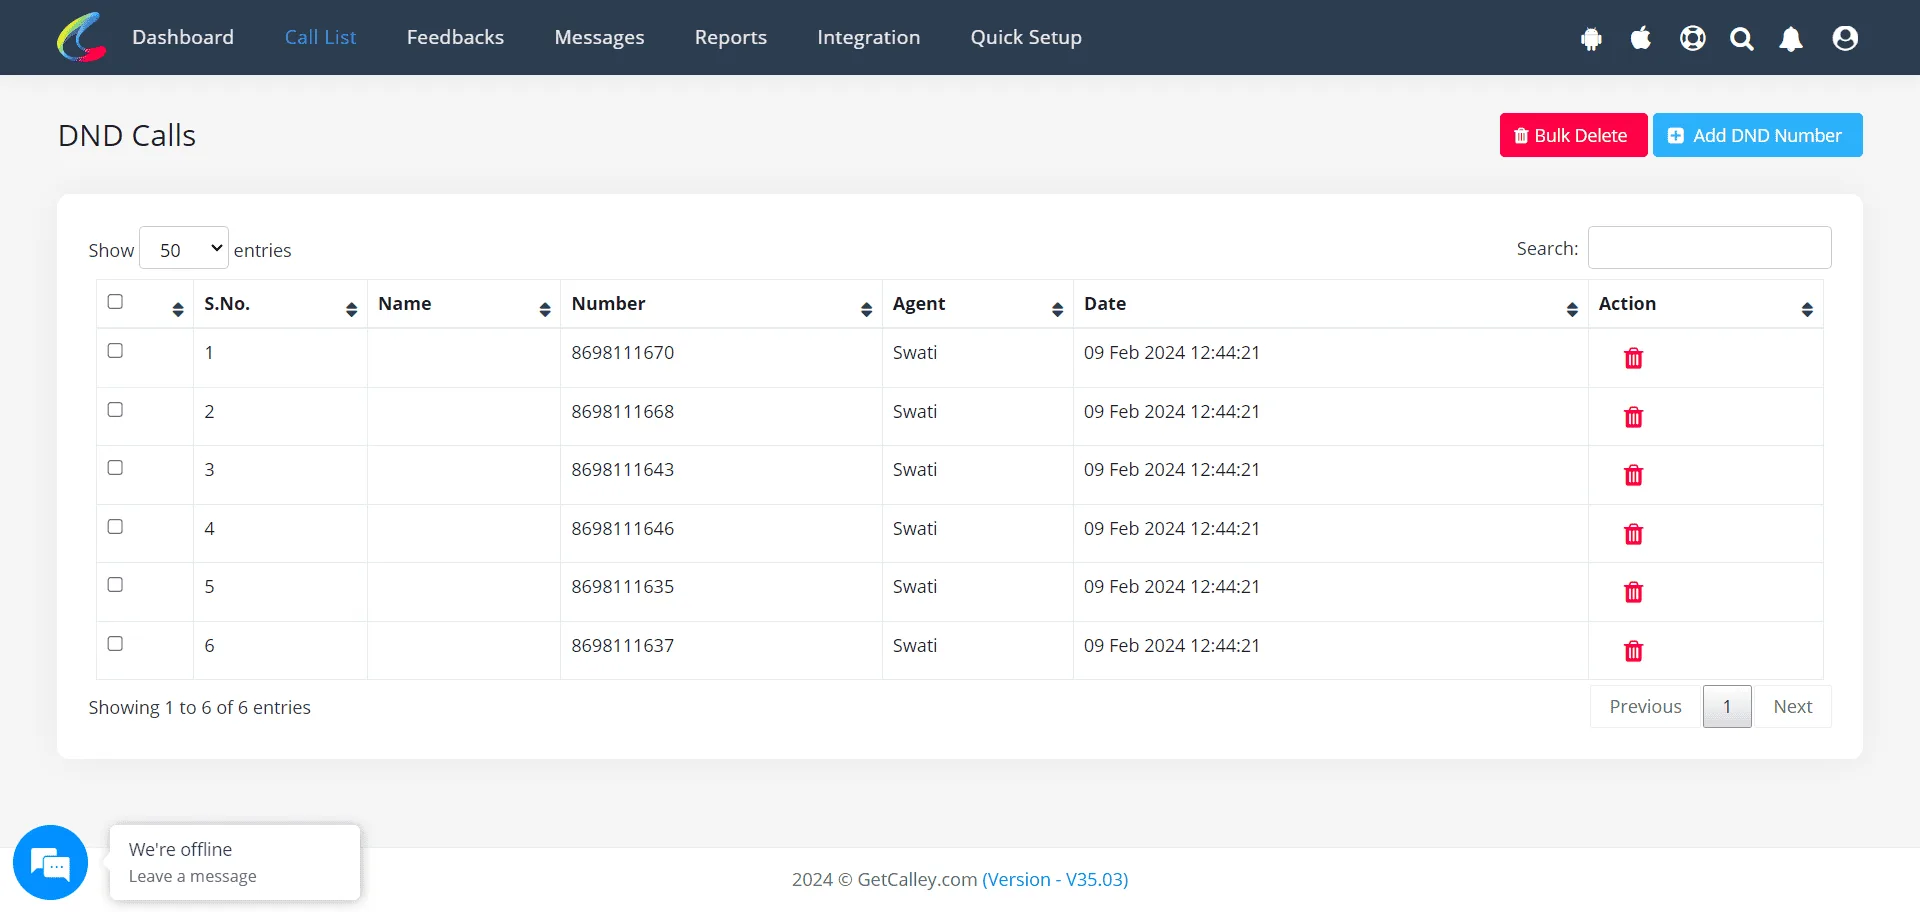Delete row with number 8698111670
The width and height of the screenshot is (1920, 912).
pos(1633,358)
